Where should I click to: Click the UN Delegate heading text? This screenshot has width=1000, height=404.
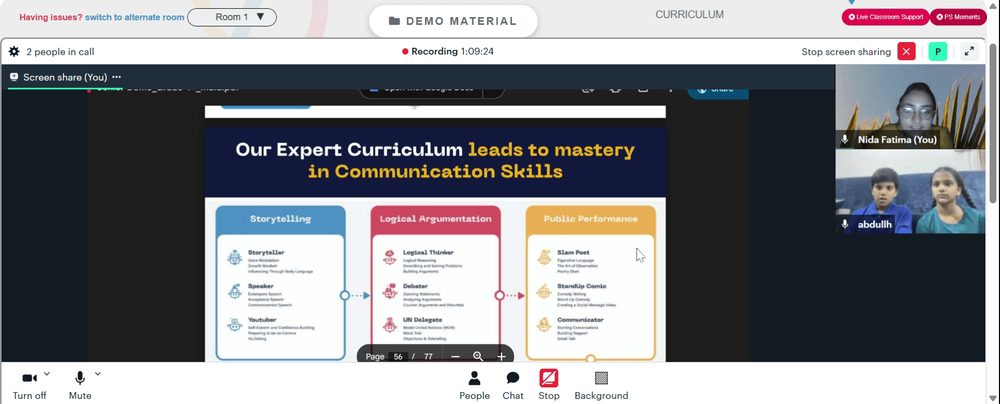423,320
